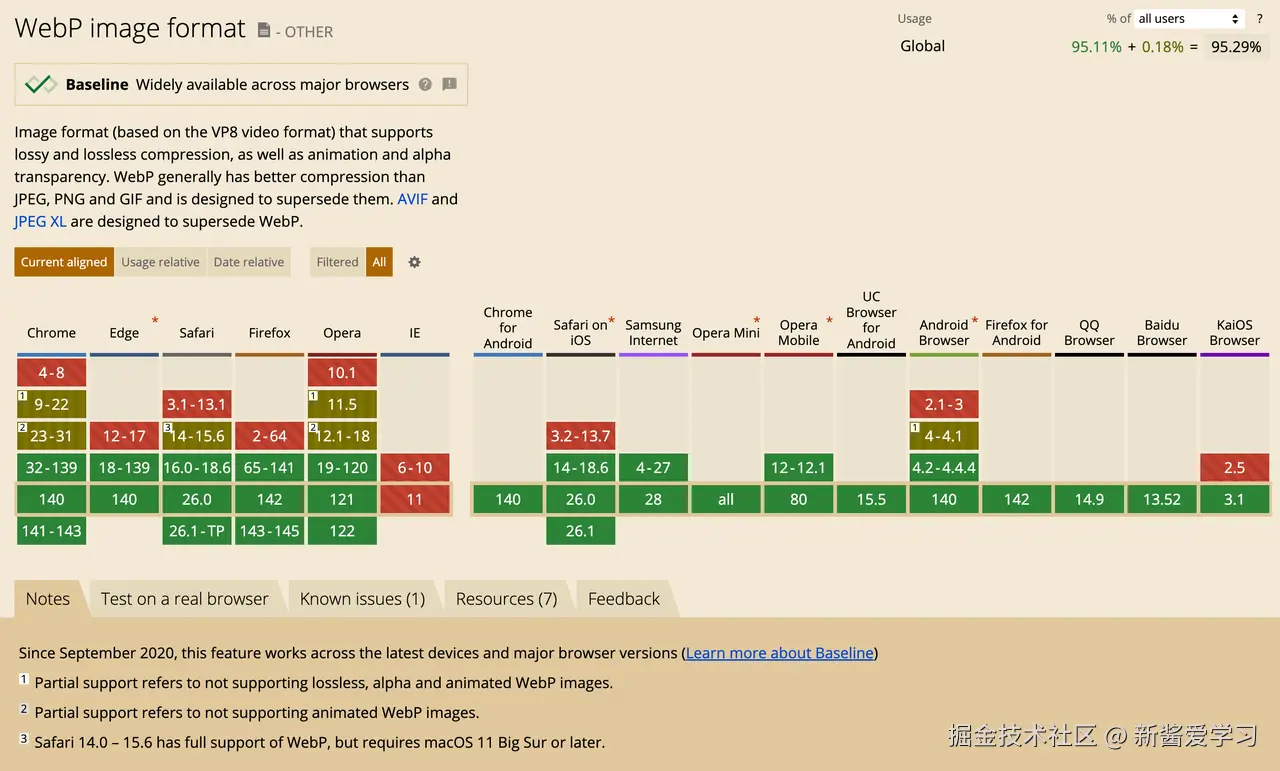Click Opera version 122 cell
1280x771 pixels.
click(x=342, y=531)
